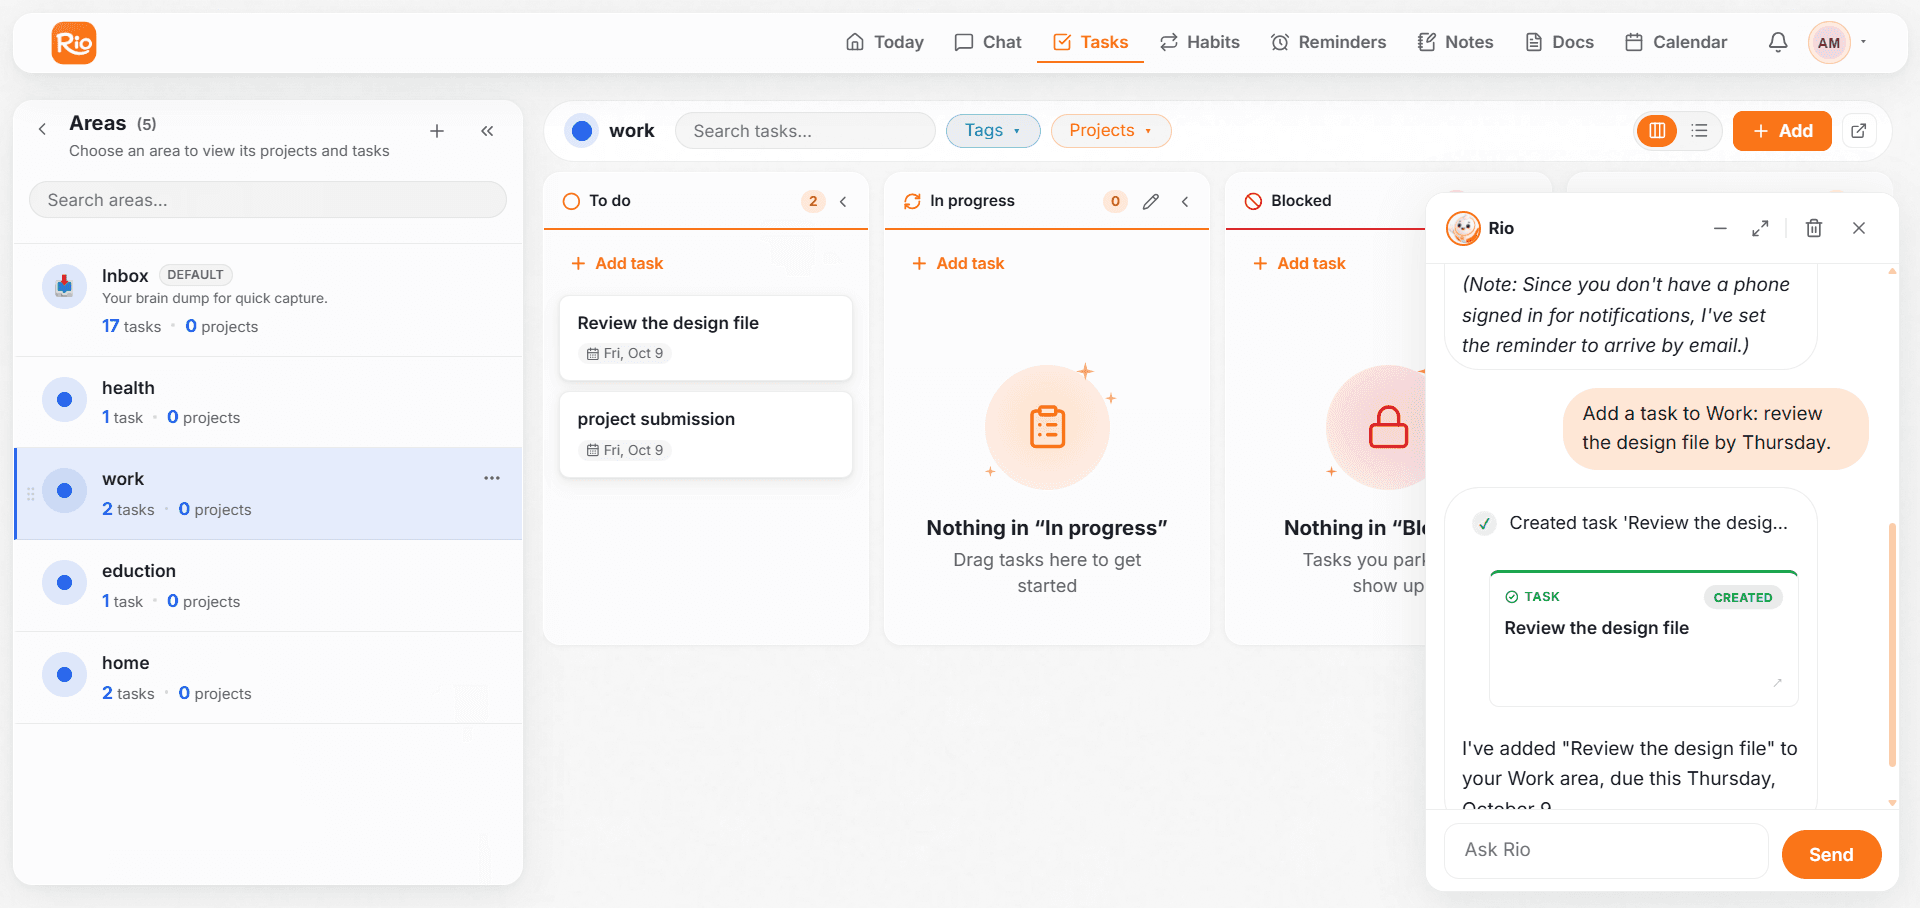Open the Notes tab
This screenshot has width=1920, height=908.
pyautogui.click(x=1455, y=42)
